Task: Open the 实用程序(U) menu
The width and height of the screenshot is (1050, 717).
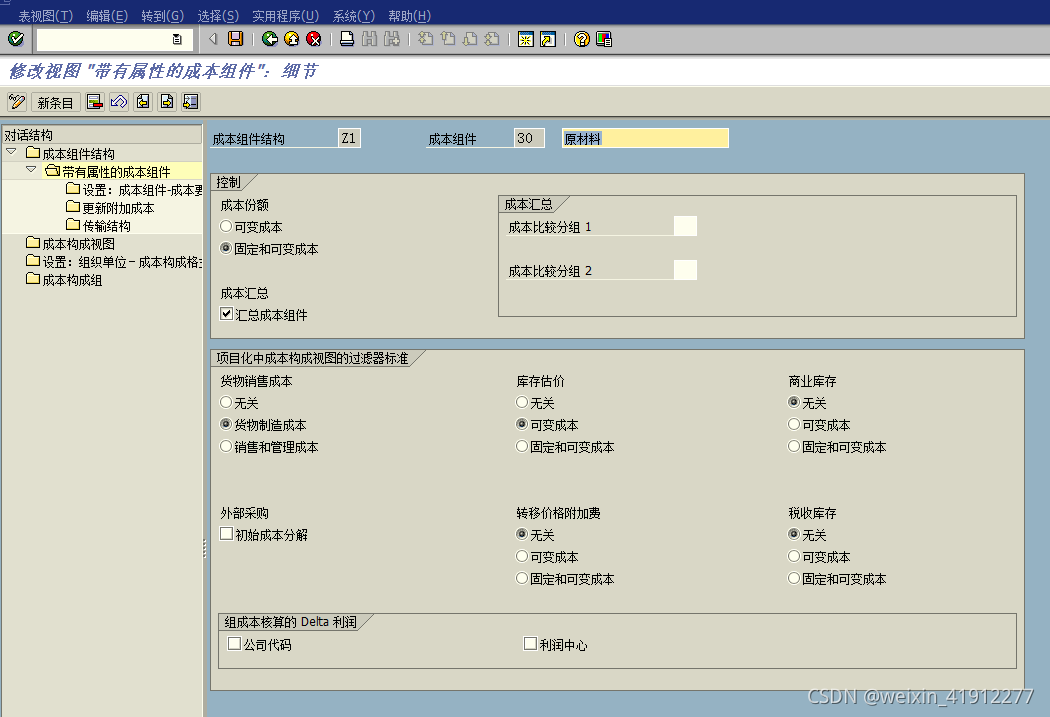Action: 285,15
